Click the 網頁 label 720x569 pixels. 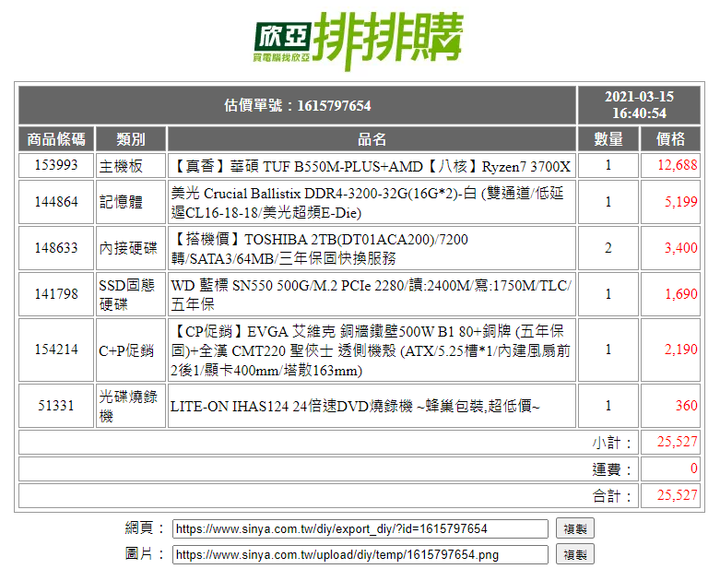point(144,528)
